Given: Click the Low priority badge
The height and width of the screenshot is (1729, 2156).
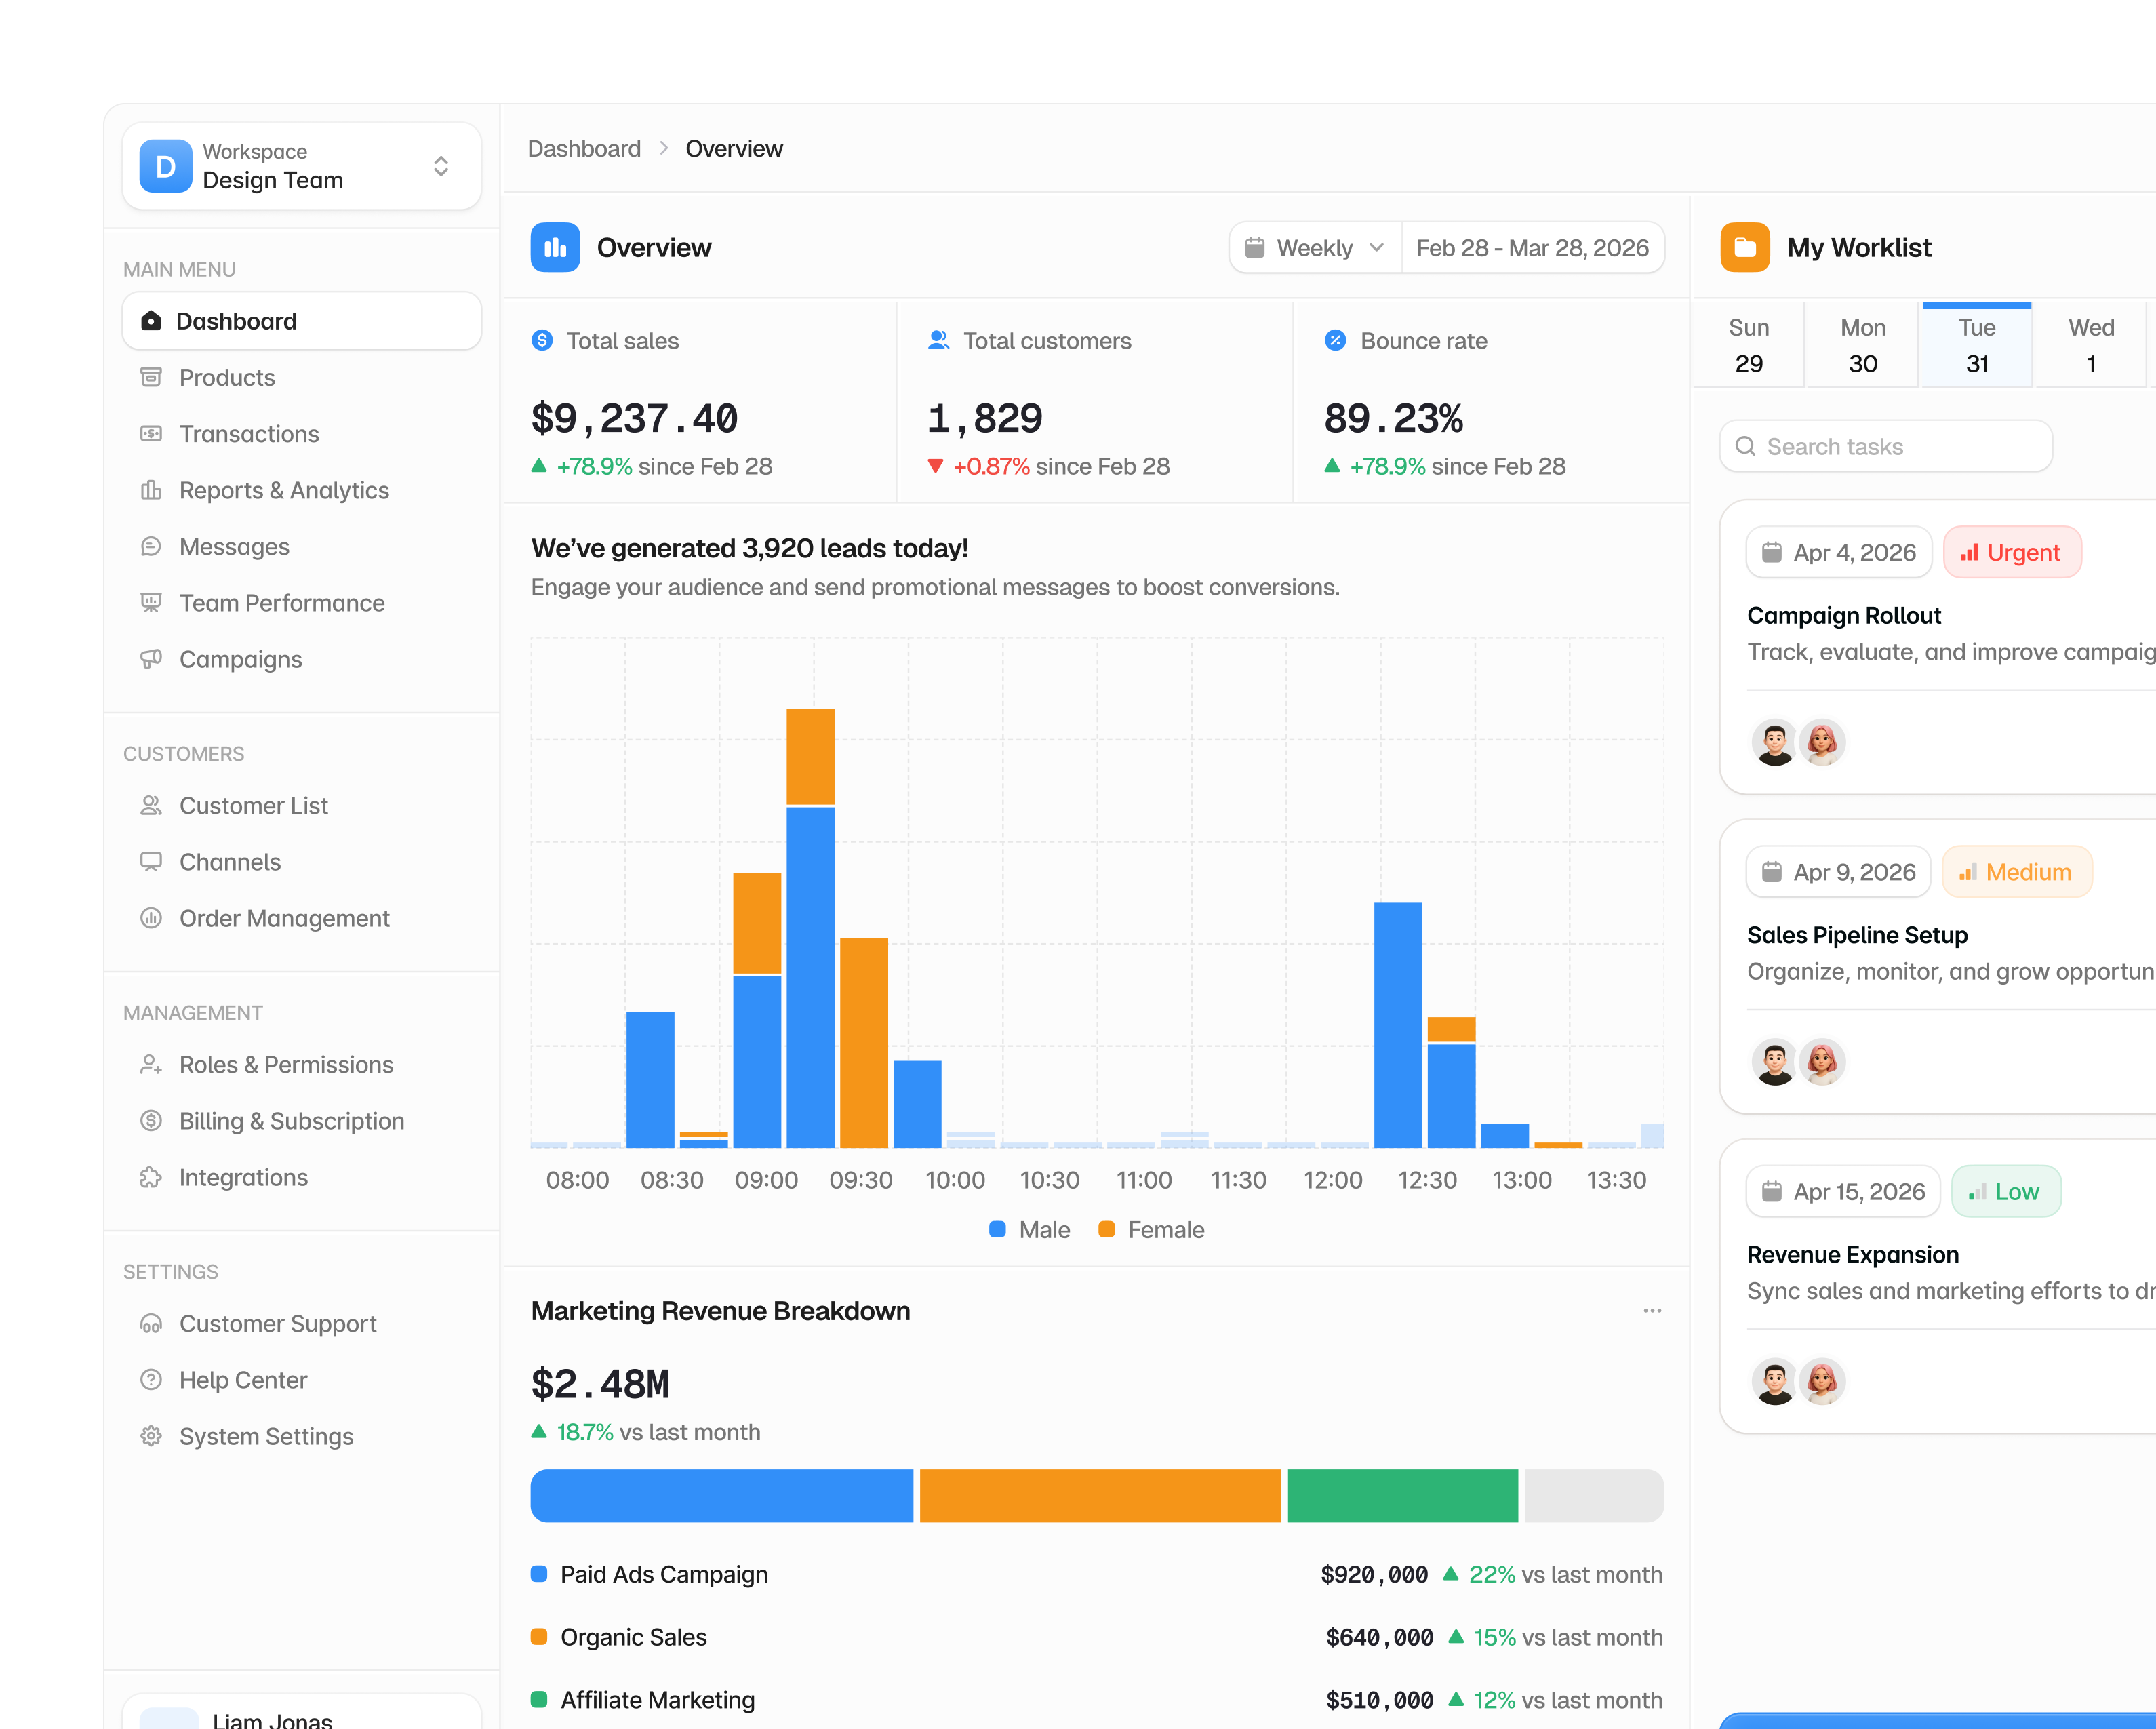Looking at the screenshot, I should pos(2006,1191).
